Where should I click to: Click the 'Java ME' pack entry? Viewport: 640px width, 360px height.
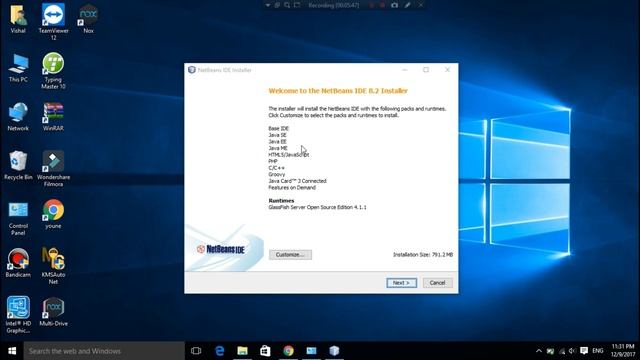tap(278, 148)
